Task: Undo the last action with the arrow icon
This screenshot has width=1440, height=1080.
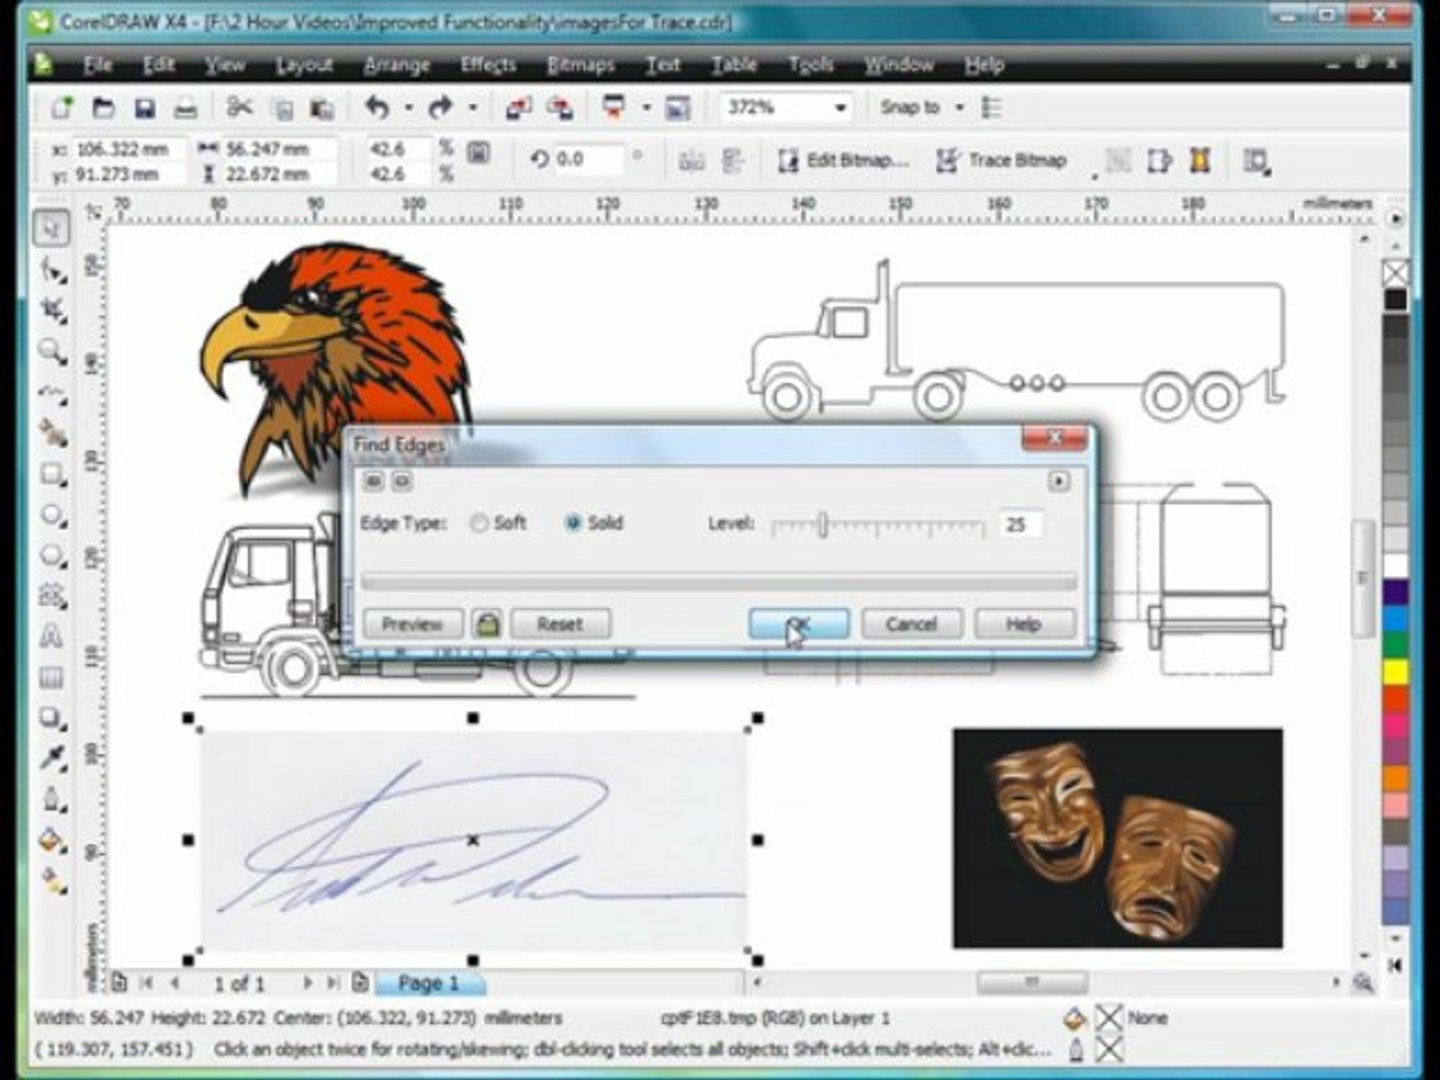Action: pos(377,107)
